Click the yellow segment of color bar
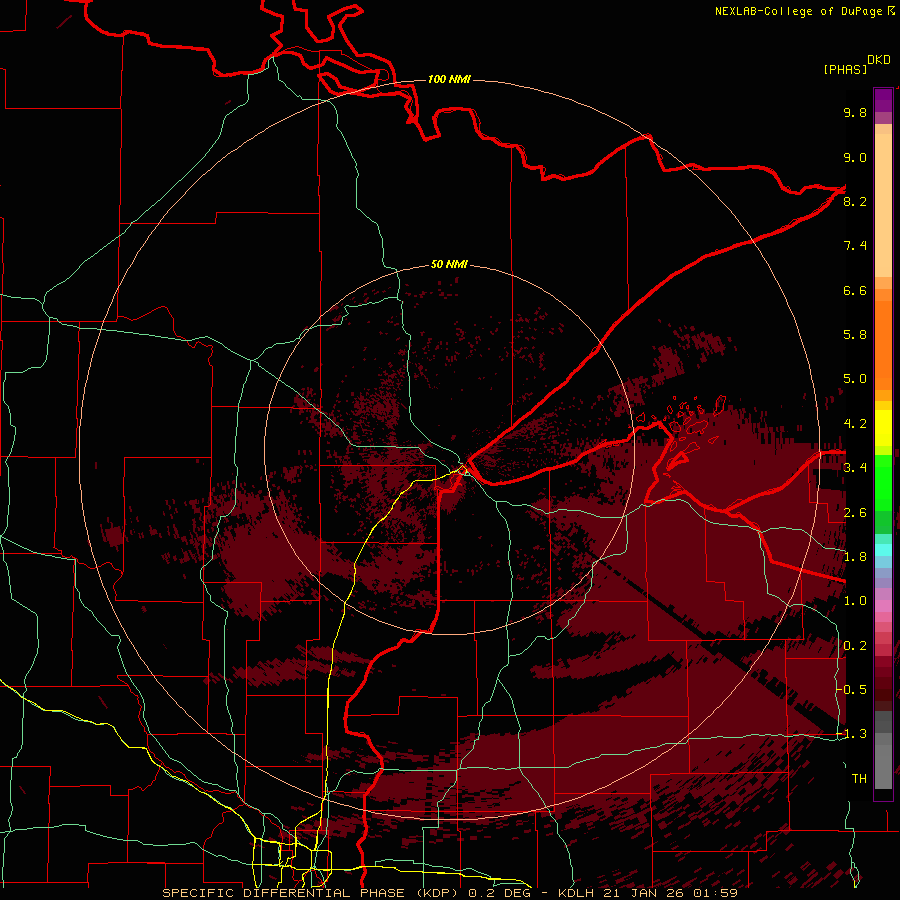Image resolution: width=900 pixels, height=900 pixels. 883,428
